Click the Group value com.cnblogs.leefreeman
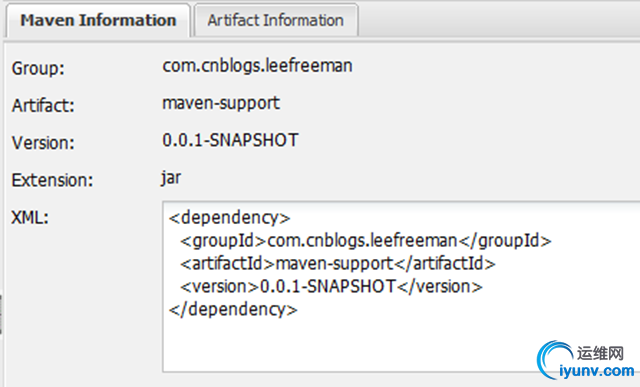The height and width of the screenshot is (387, 640). 257,66
